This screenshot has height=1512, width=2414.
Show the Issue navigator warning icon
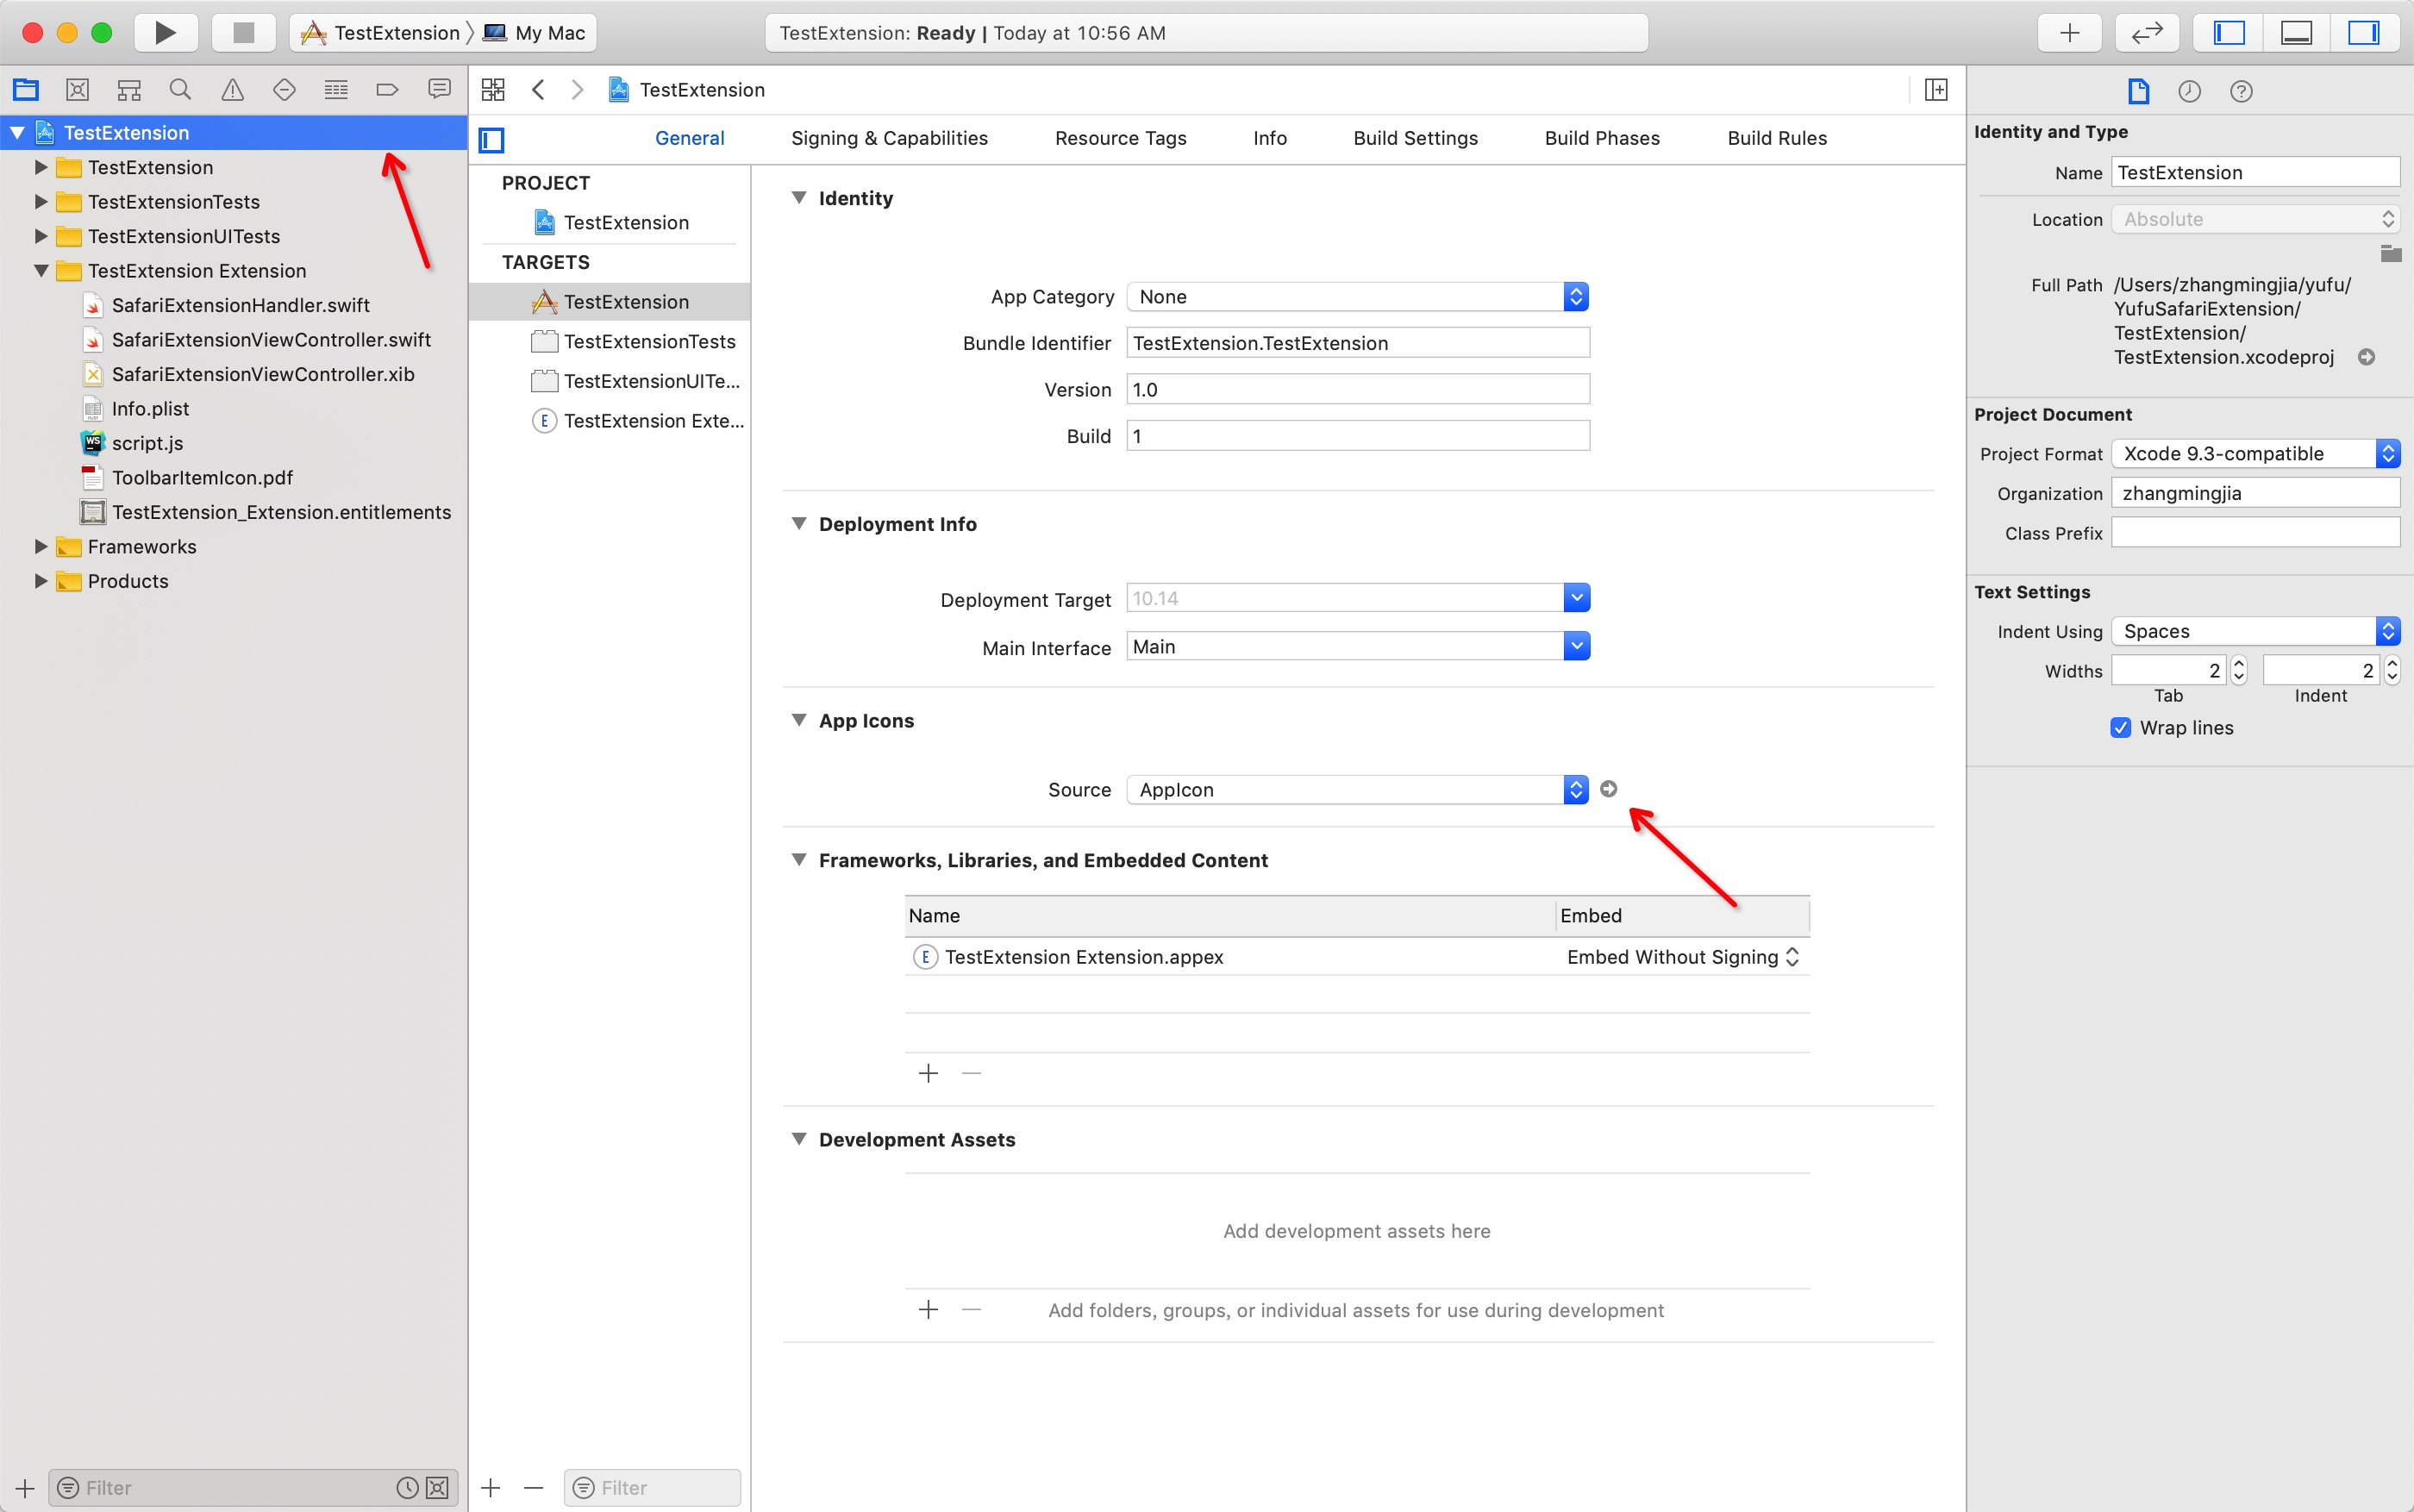pos(232,89)
